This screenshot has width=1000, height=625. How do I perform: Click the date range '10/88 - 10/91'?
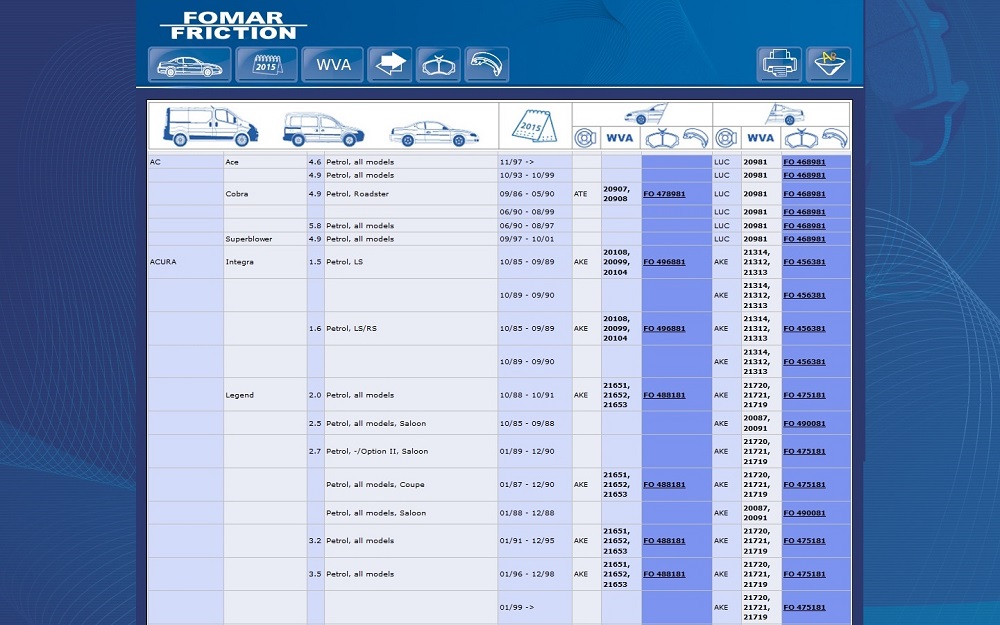coord(527,395)
